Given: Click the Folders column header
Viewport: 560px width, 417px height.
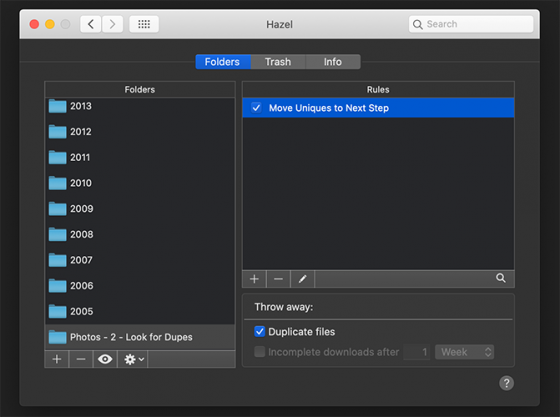Looking at the screenshot, I should point(140,90).
